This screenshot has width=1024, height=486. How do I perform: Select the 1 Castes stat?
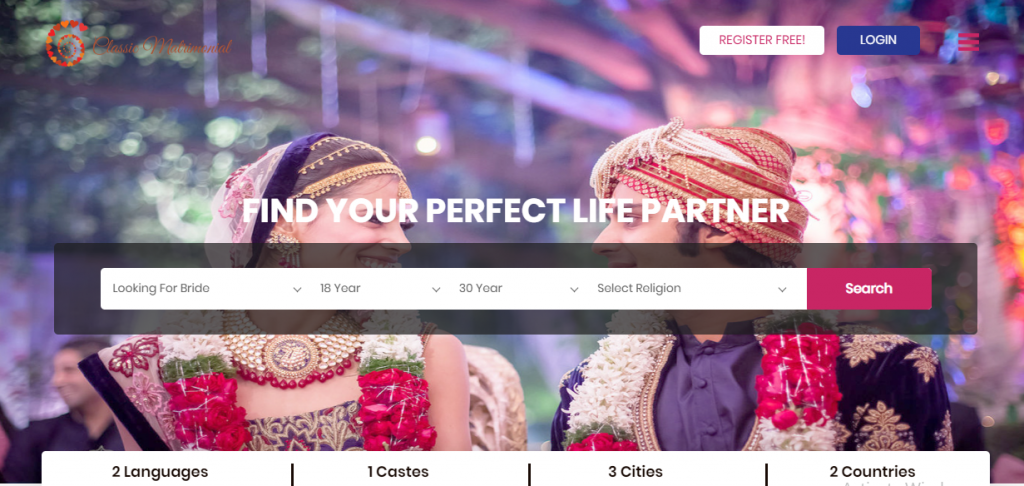pos(398,472)
